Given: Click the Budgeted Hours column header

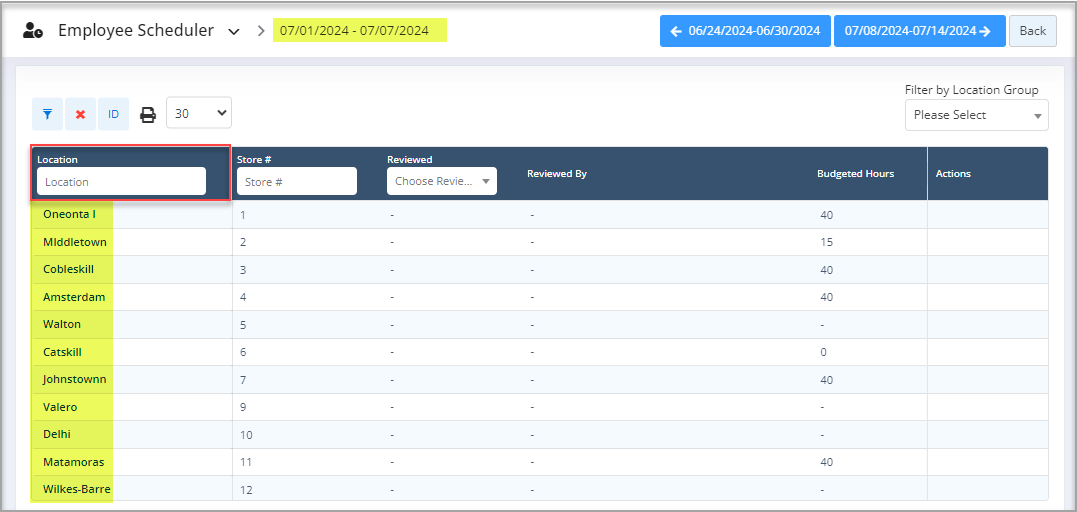Looking at the screenshot, I should 855,173.
